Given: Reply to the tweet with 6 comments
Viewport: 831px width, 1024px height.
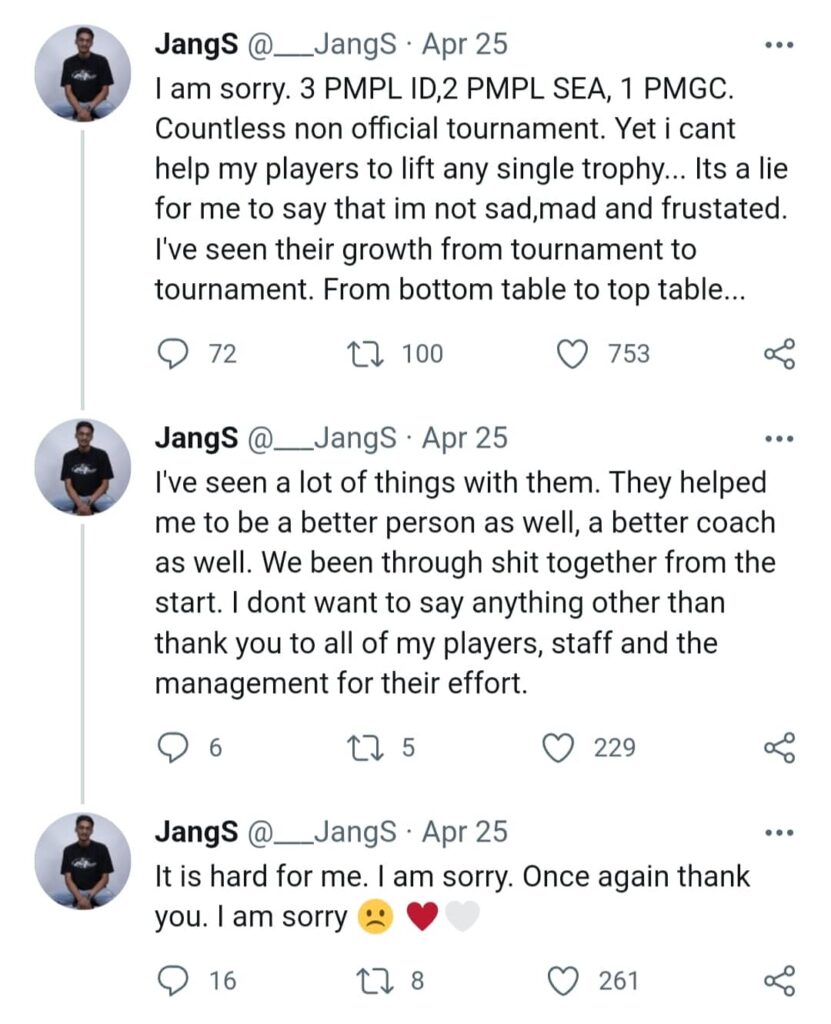Looking at the screenshot, I should 174,748.
